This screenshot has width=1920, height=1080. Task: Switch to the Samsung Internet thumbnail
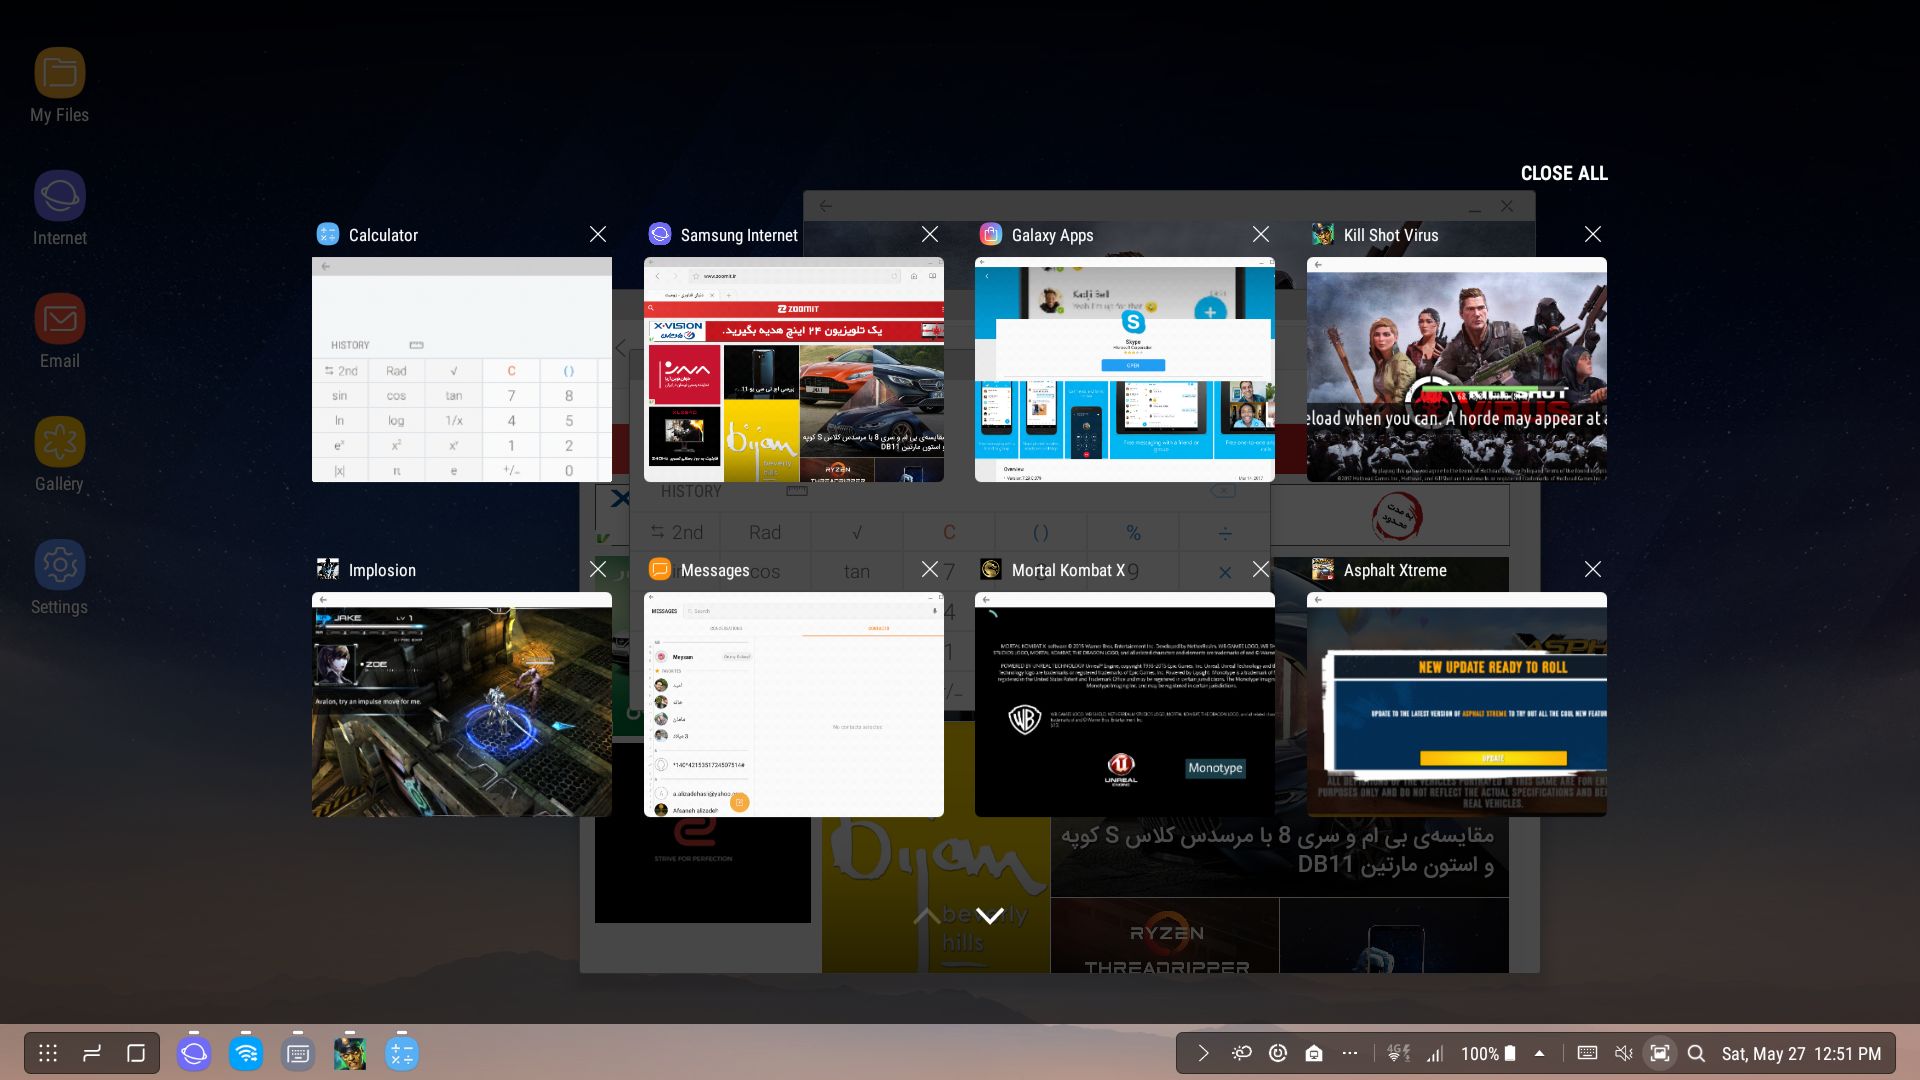pyautogui.click(x=794, y=370)
